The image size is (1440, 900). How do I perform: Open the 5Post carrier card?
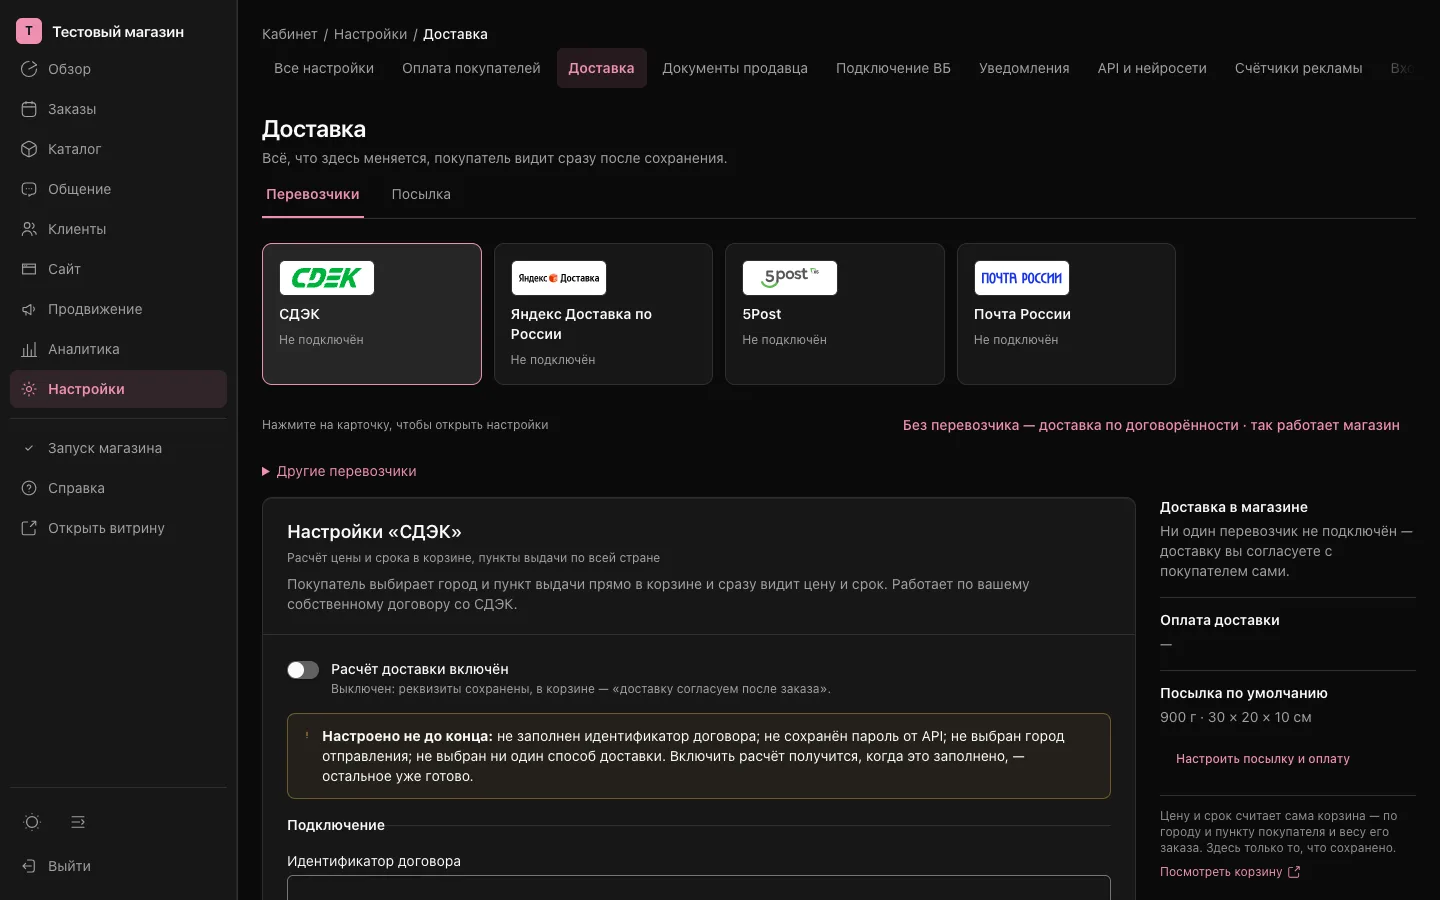(835, 314)
